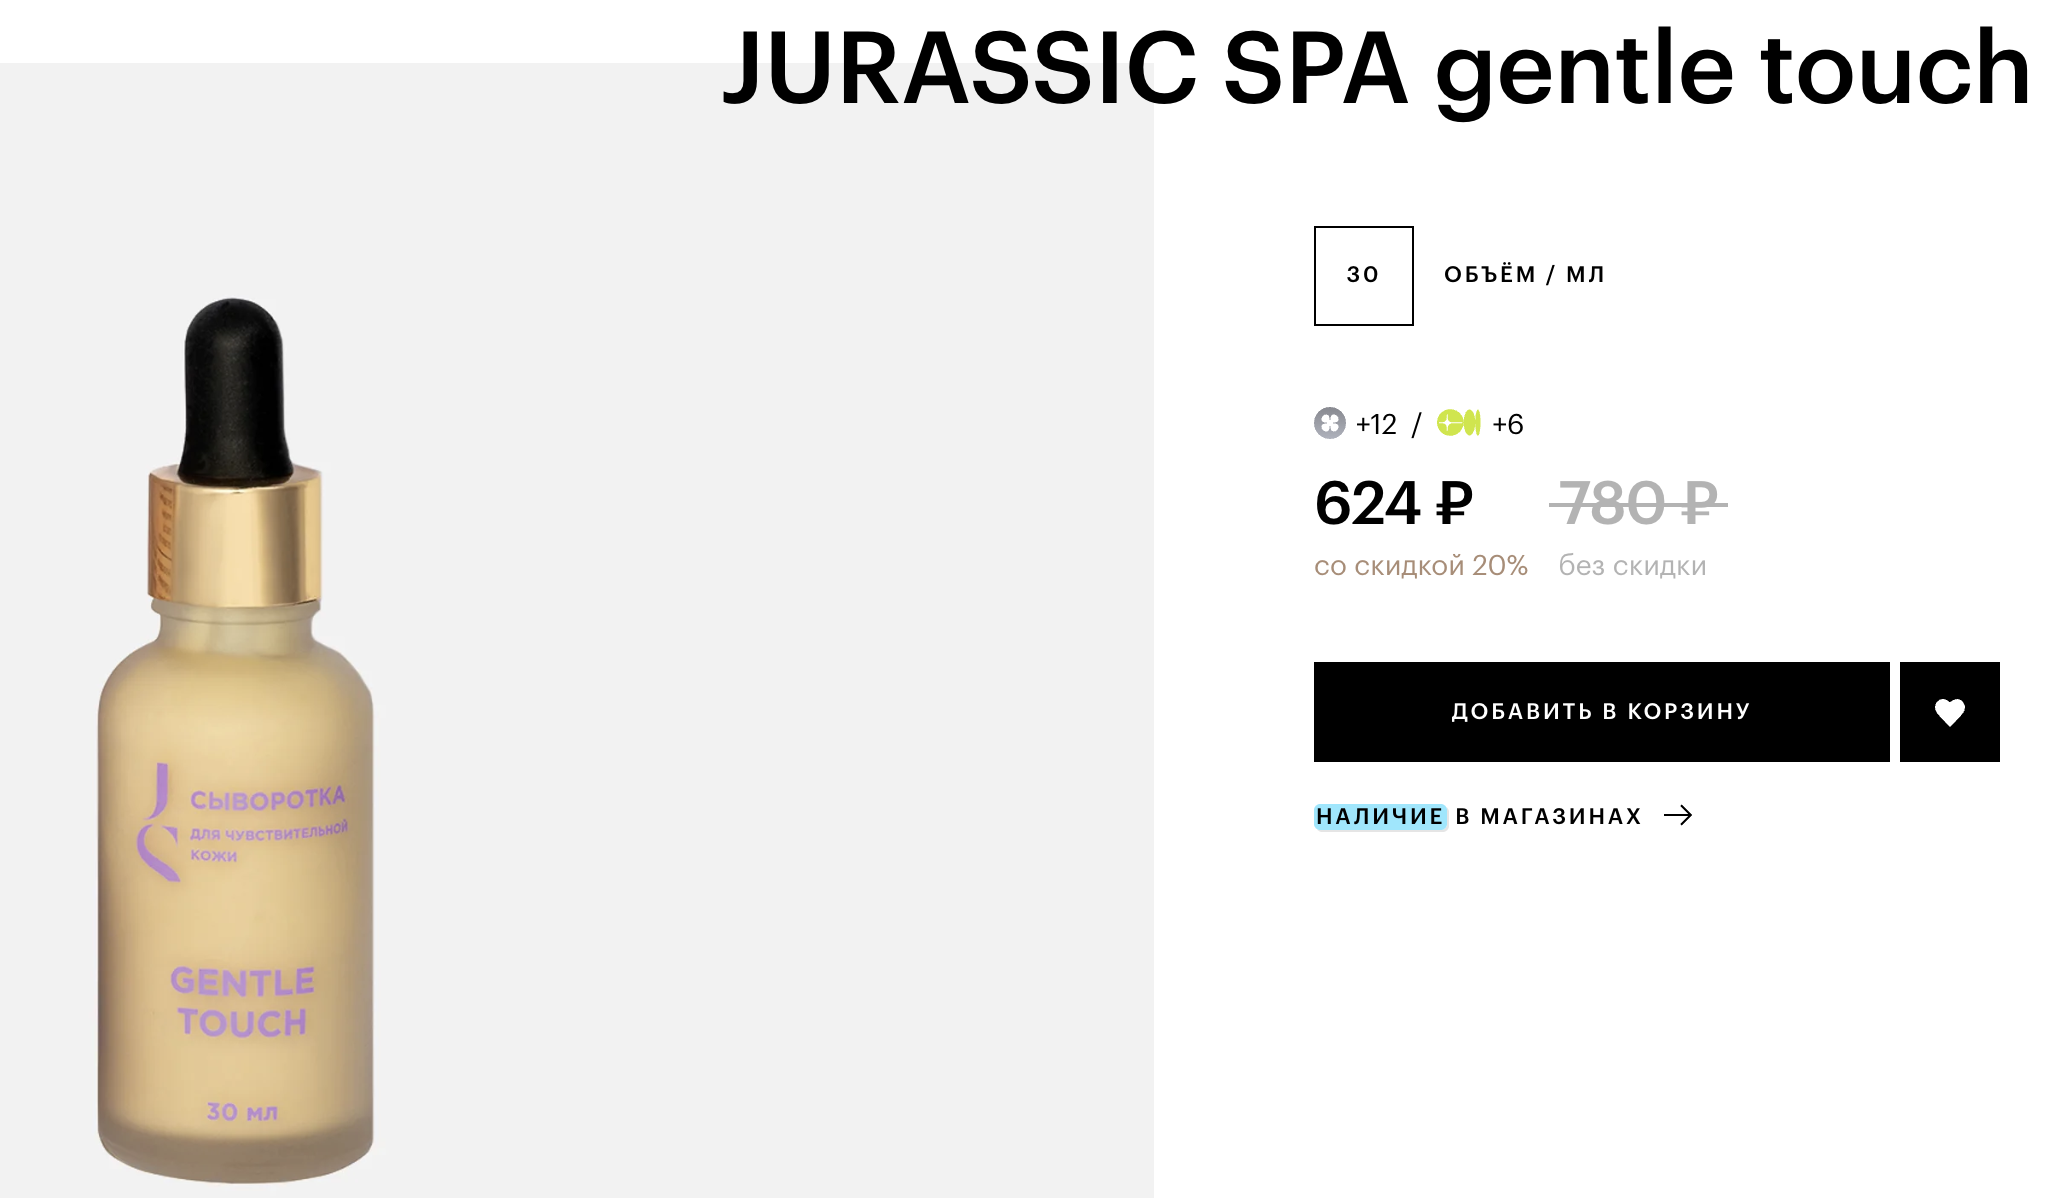Click the green bonus card icon

[x=1458, y=423]
